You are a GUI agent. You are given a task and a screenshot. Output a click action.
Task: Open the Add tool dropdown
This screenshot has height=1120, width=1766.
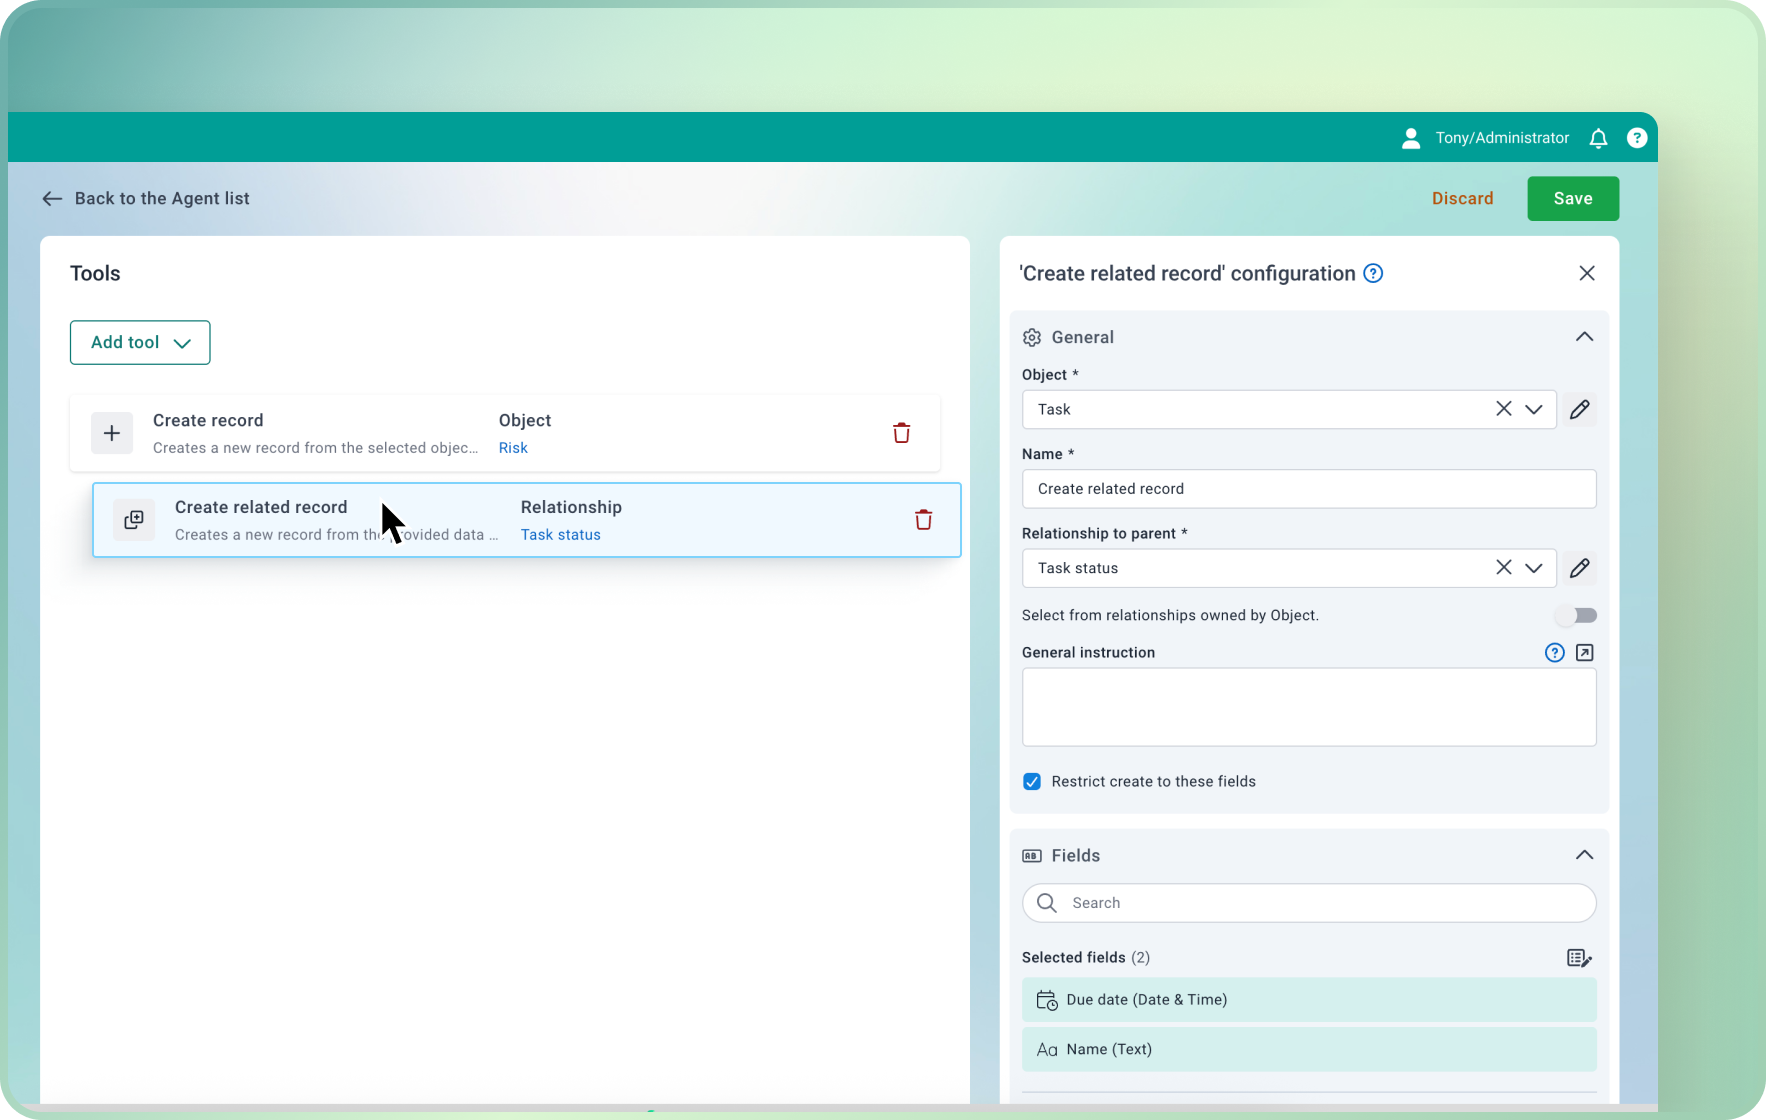(x=139, y=342)
